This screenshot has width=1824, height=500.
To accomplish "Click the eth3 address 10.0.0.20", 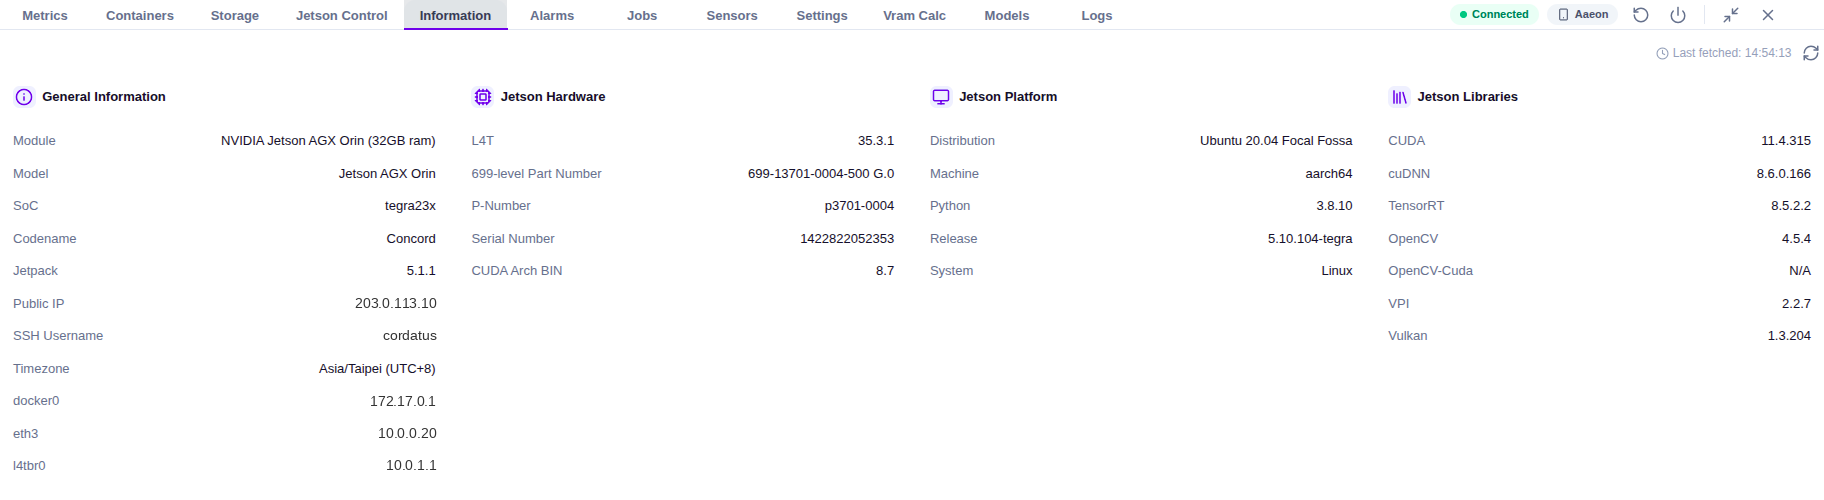I will [x=407, y=433].
